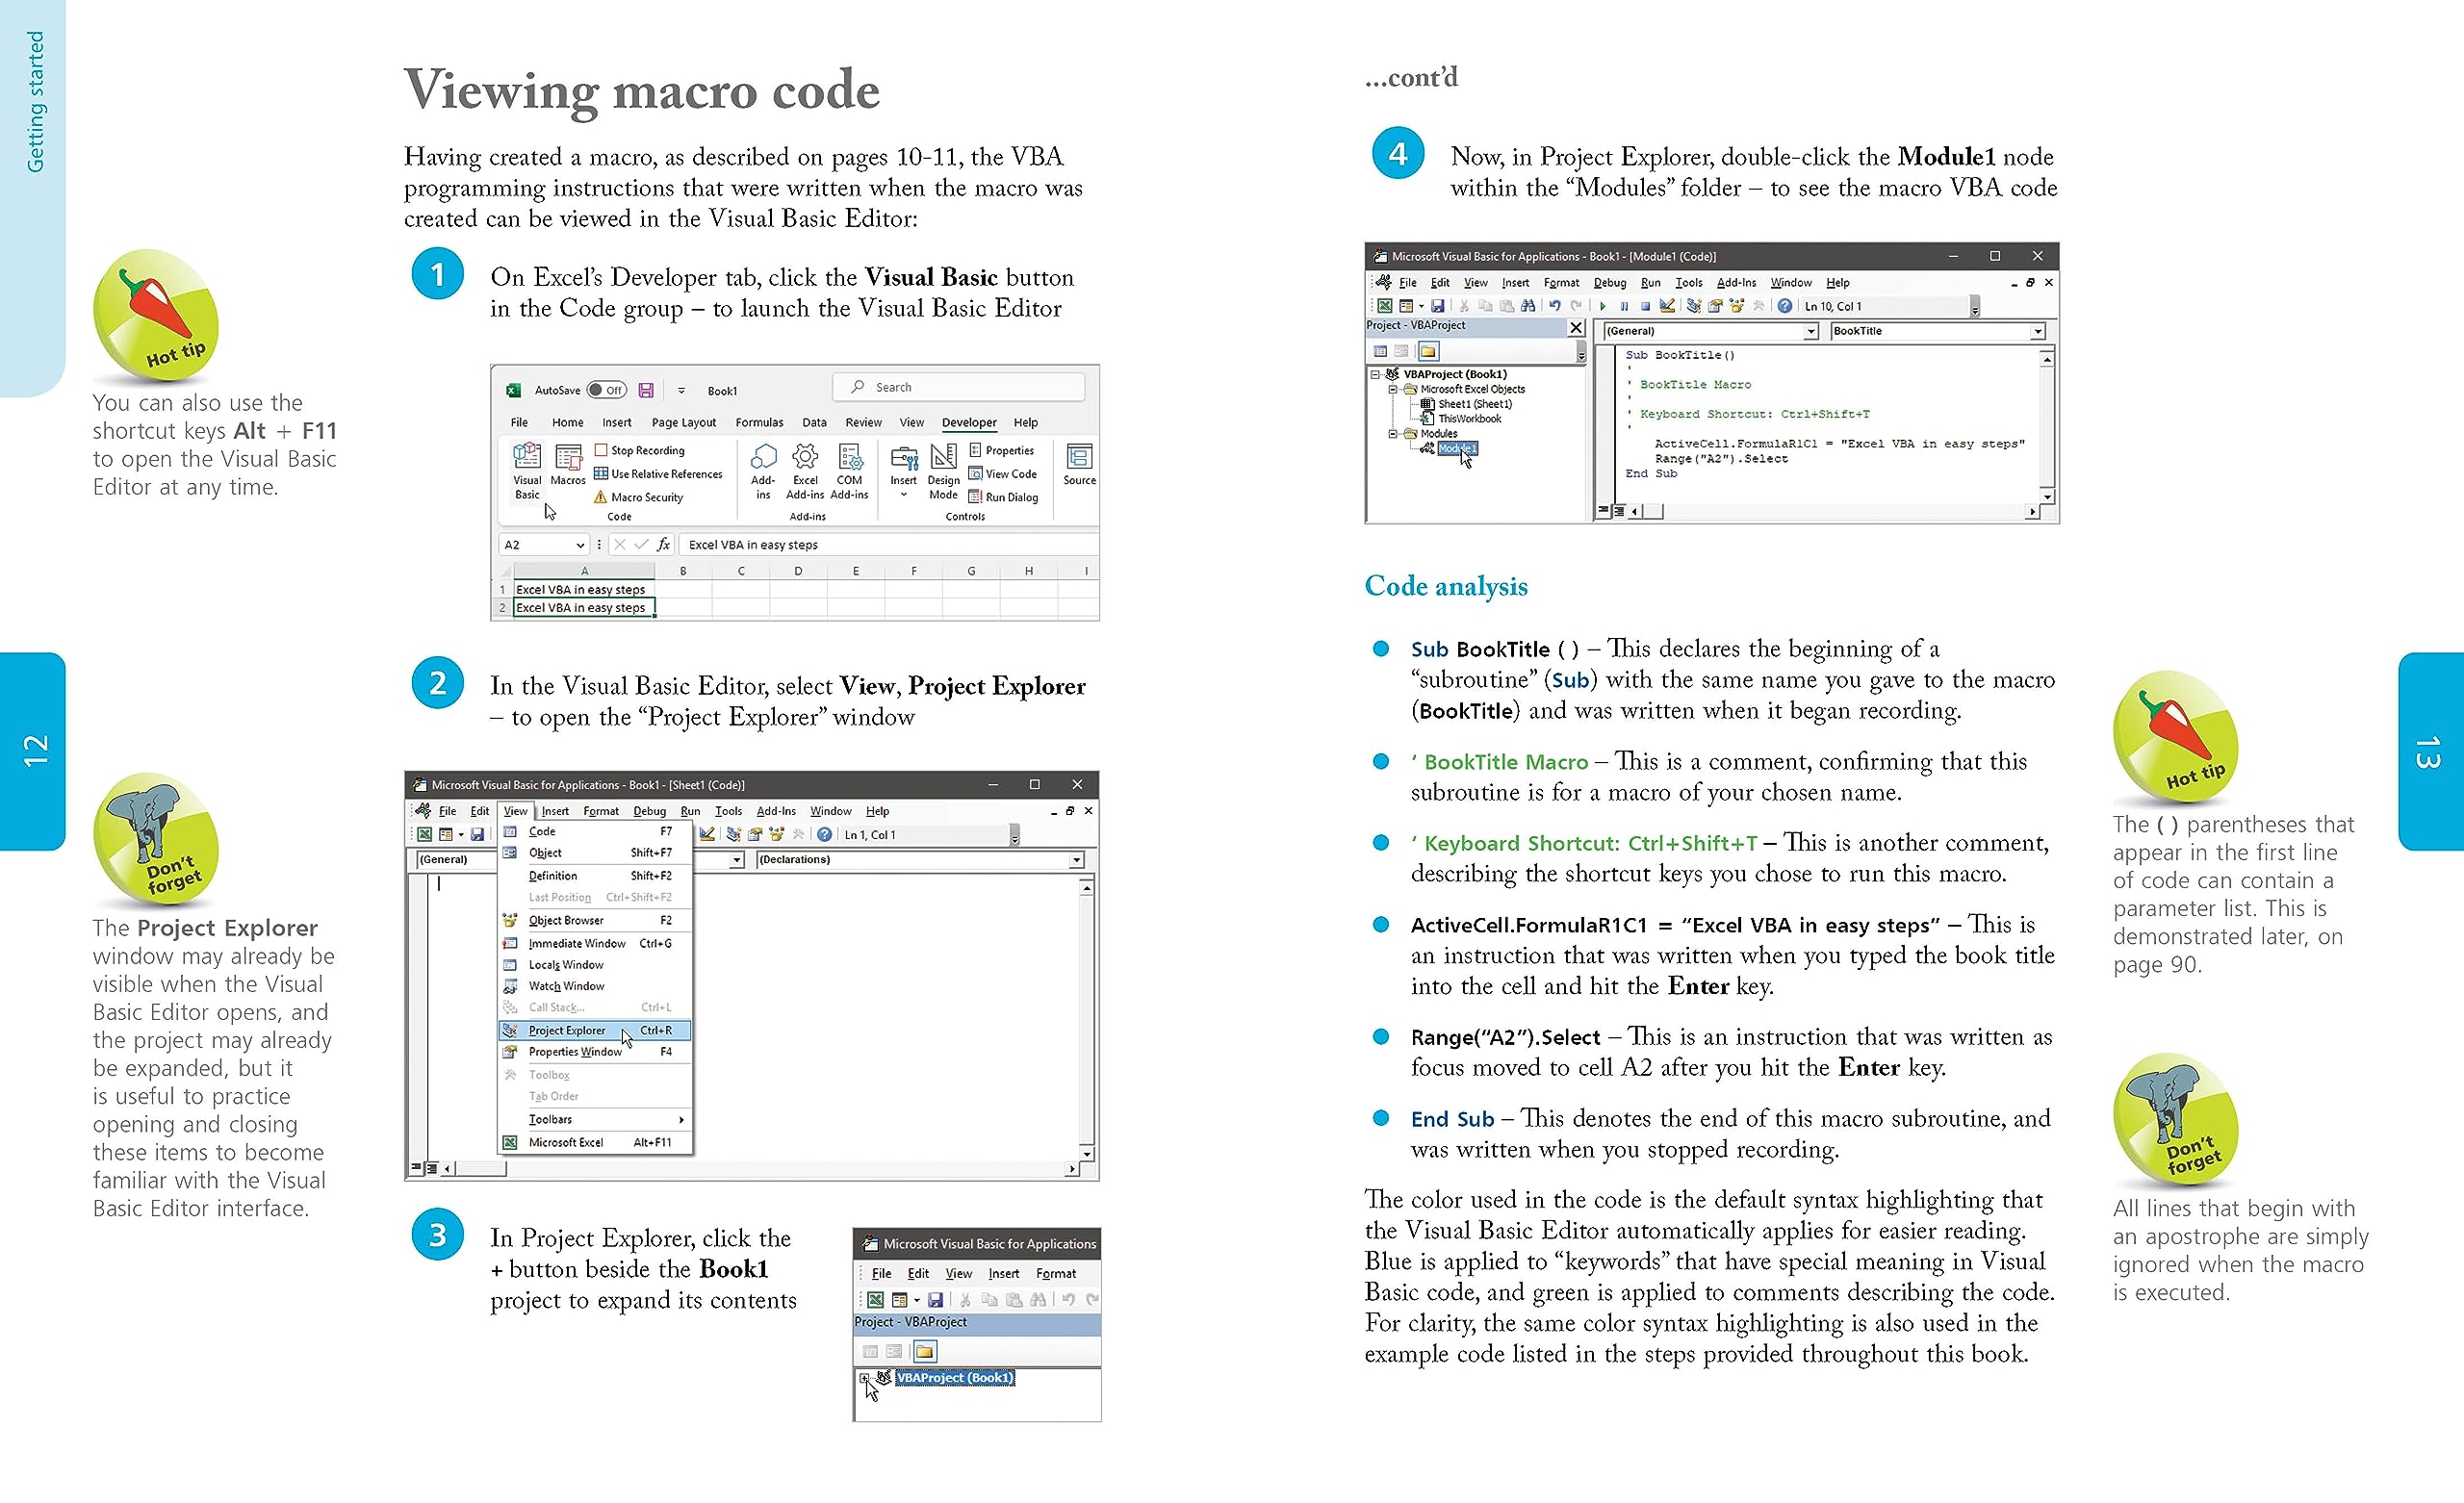
Task: Select Project Explorer in View menu
Action: (567, 1030)
